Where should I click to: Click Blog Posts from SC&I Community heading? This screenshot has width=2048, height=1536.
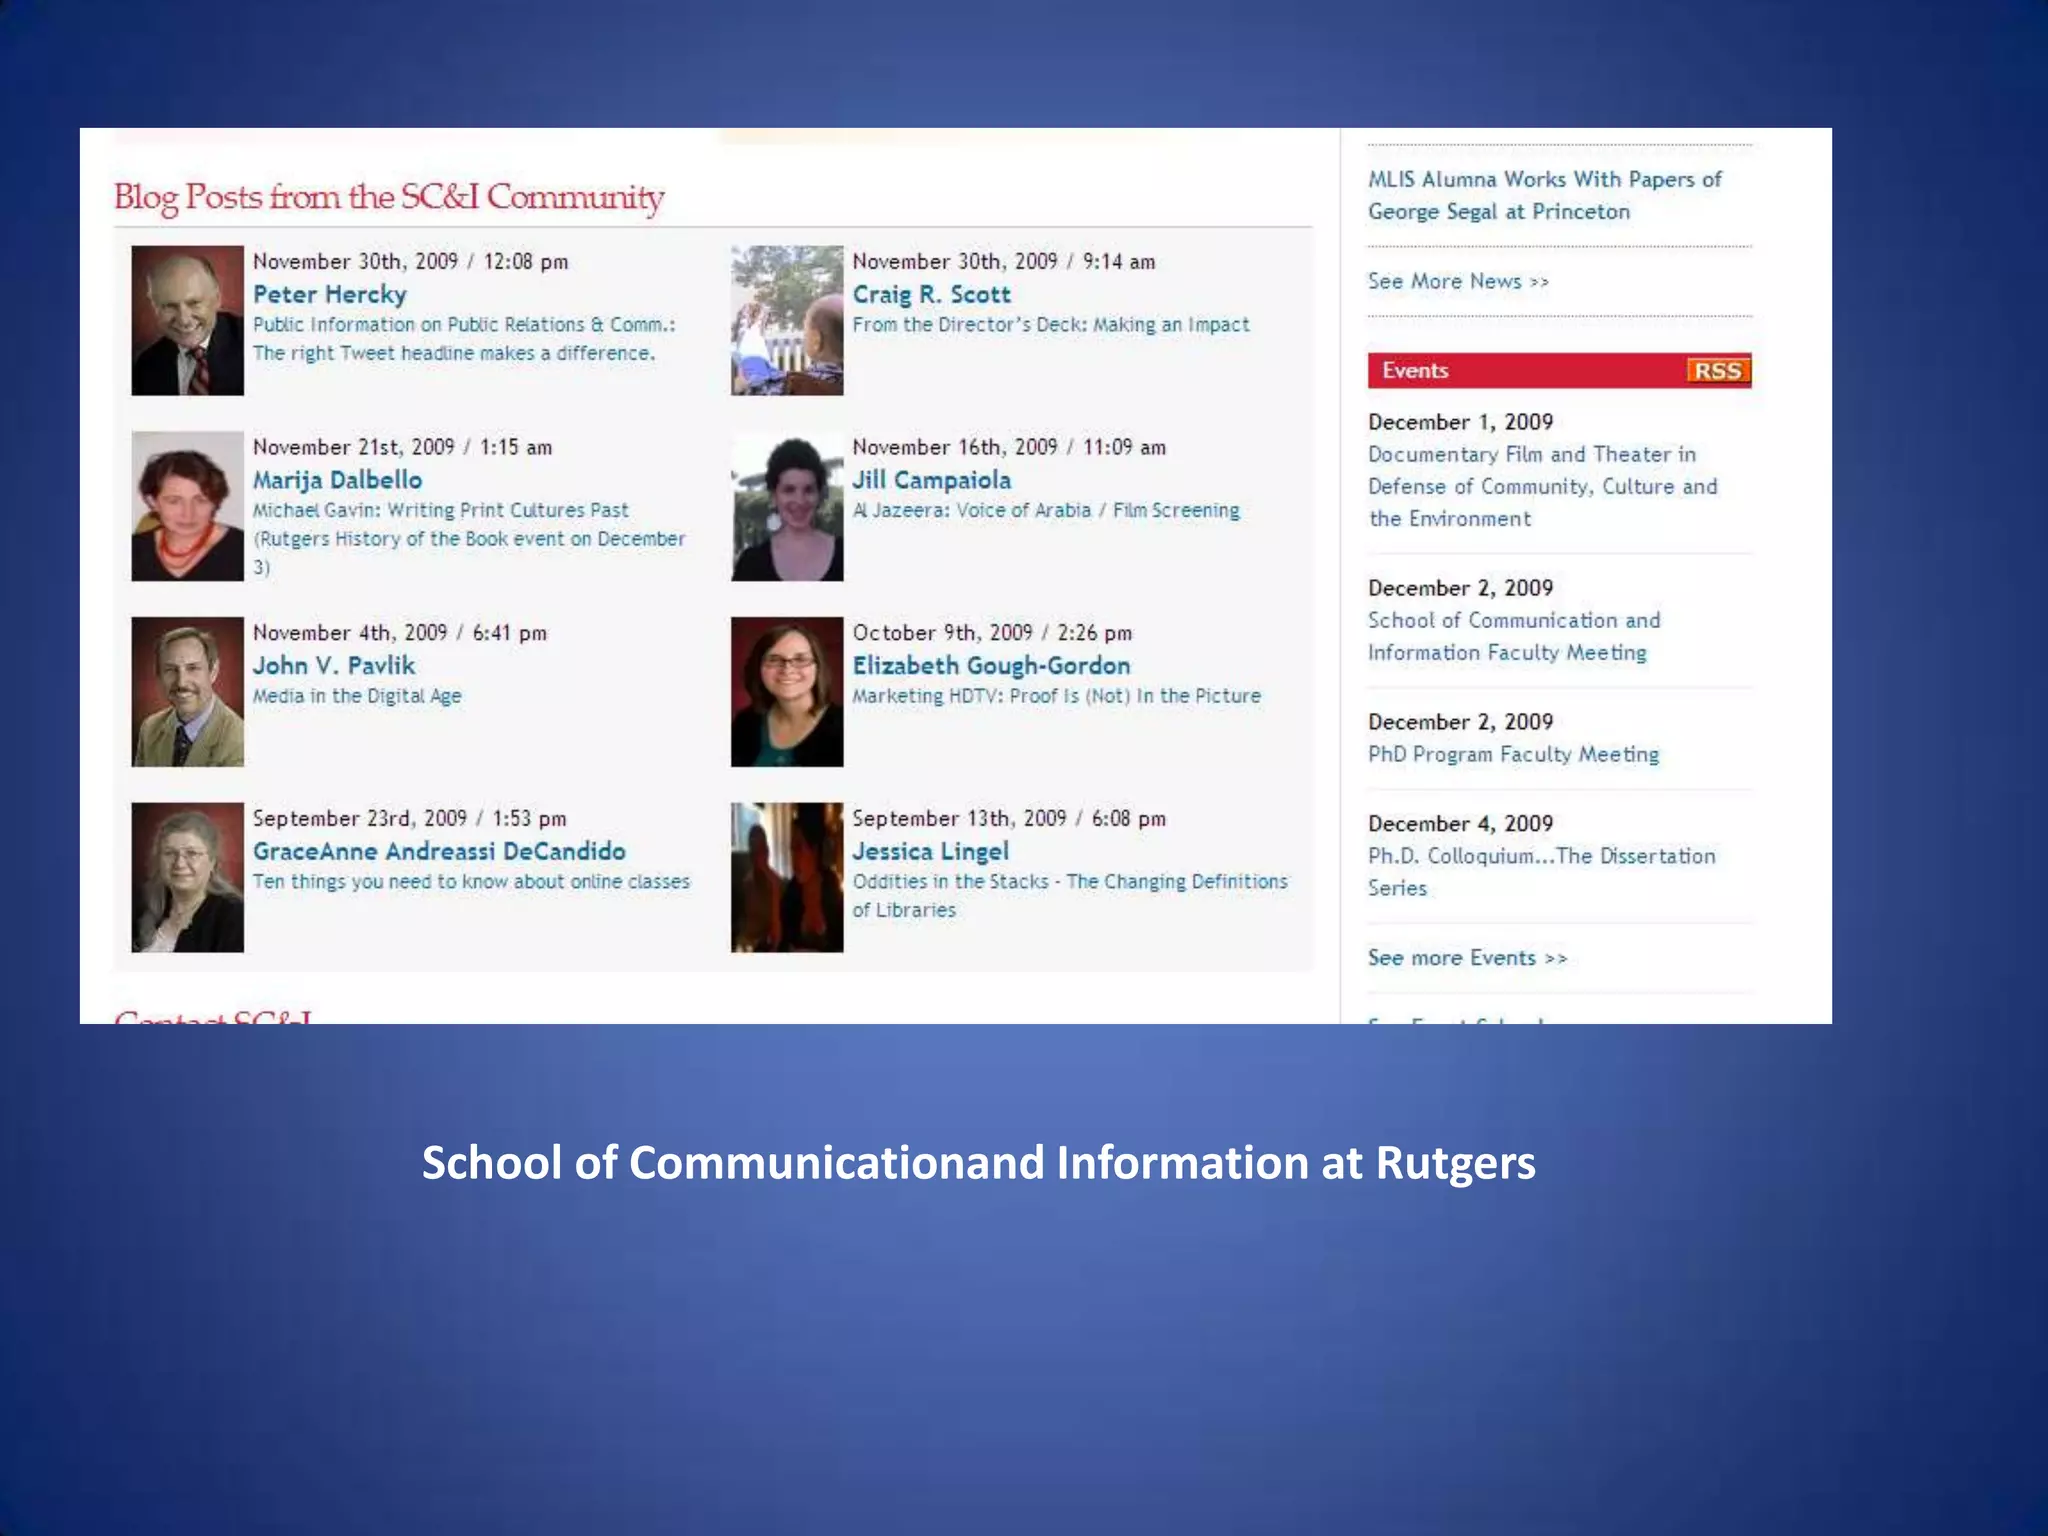pyautogui.click(x=389, y=197)
